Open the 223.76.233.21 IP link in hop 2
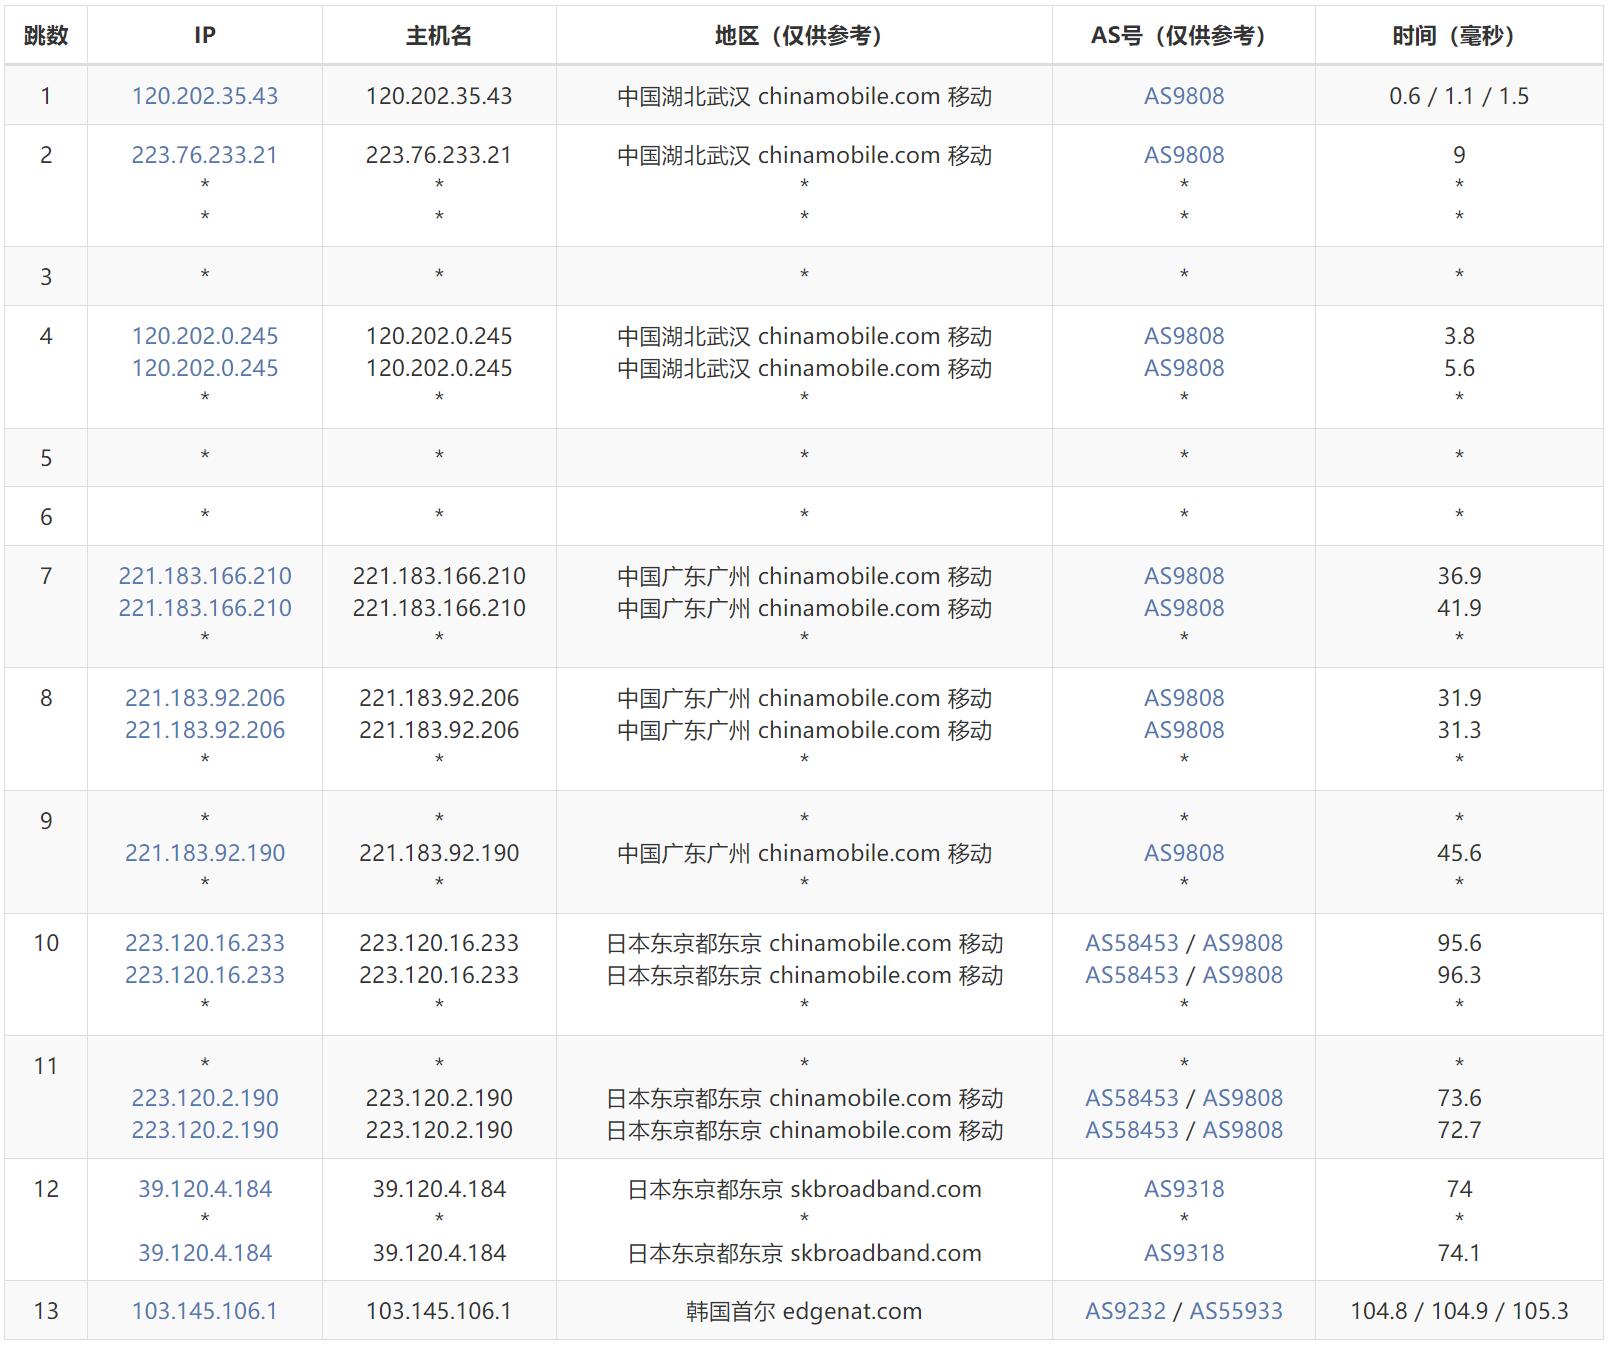The image size is (1608, 1347). (205, 155)
